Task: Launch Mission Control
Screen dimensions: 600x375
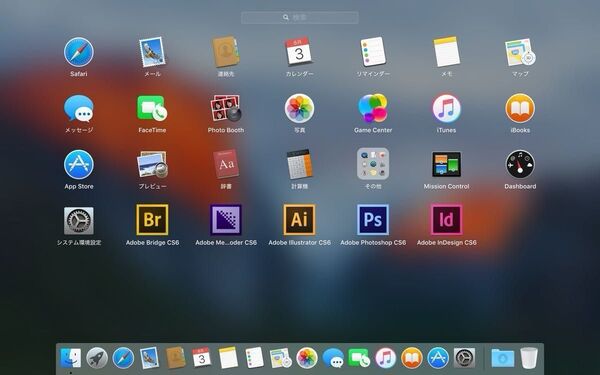Action: [x=446, y=164]
